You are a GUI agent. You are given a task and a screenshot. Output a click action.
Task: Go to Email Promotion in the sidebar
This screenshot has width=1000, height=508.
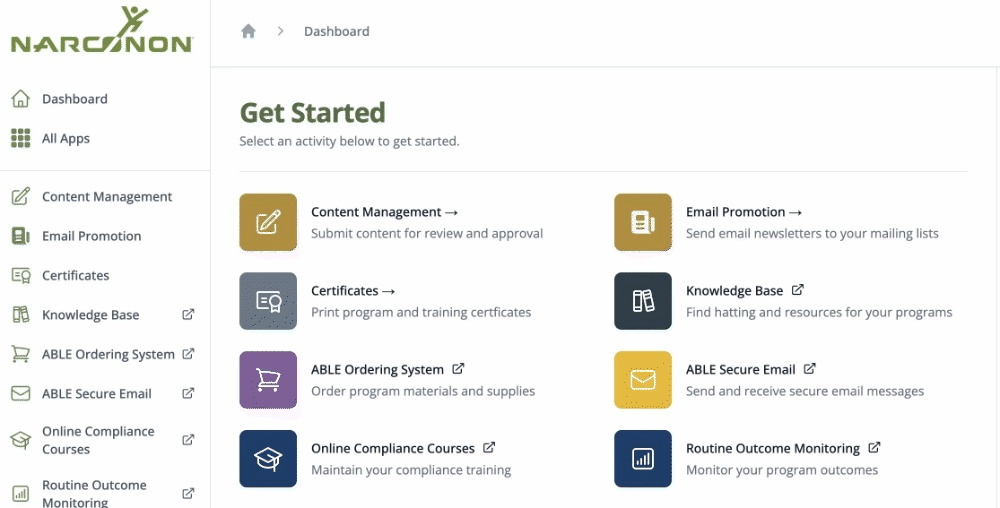(x=91, y=236)
